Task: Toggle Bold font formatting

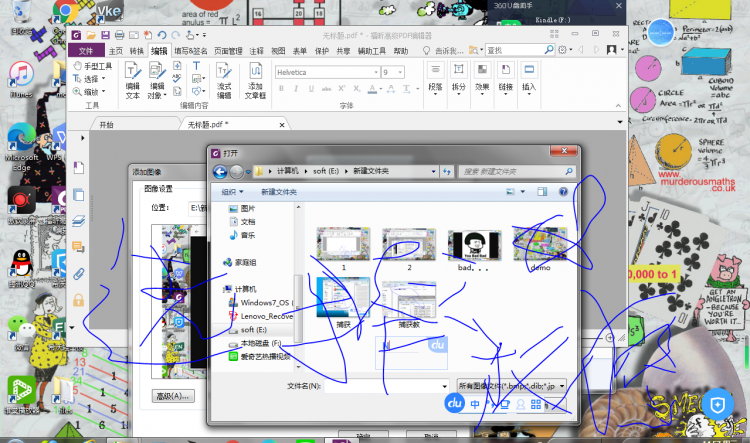Action: (281, 89)
